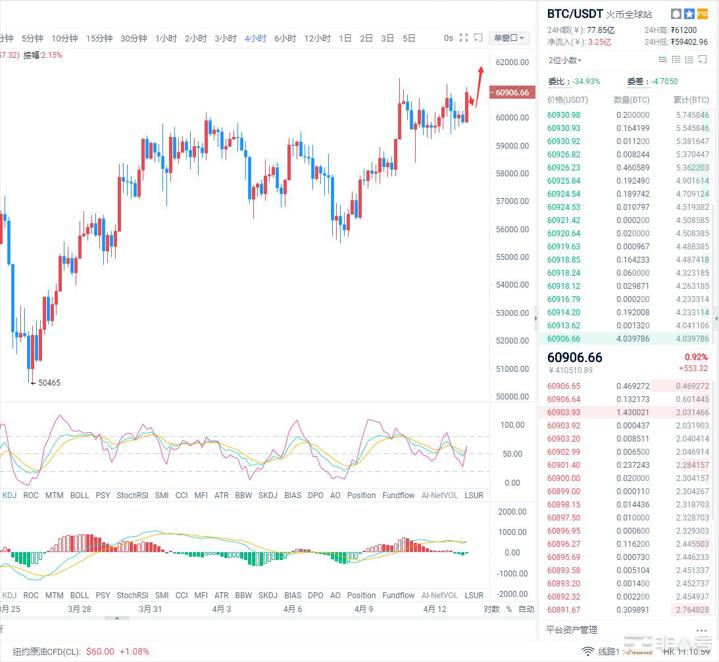
Task: Click the 0s refresh timer text
Action: click(x=448, y=38)
